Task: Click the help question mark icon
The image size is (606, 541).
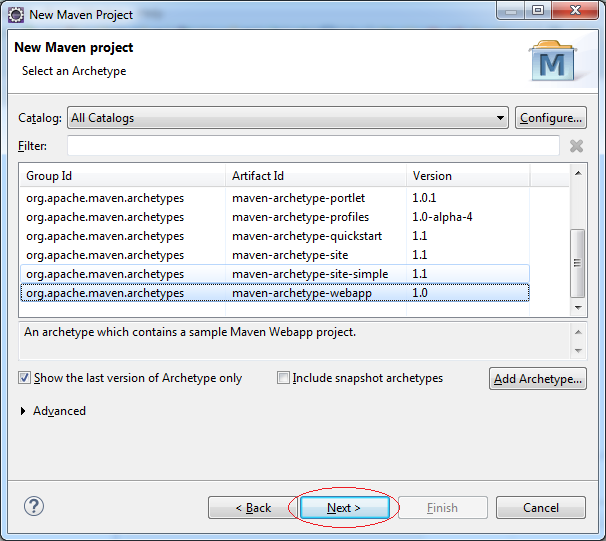Action: [34, 506]
